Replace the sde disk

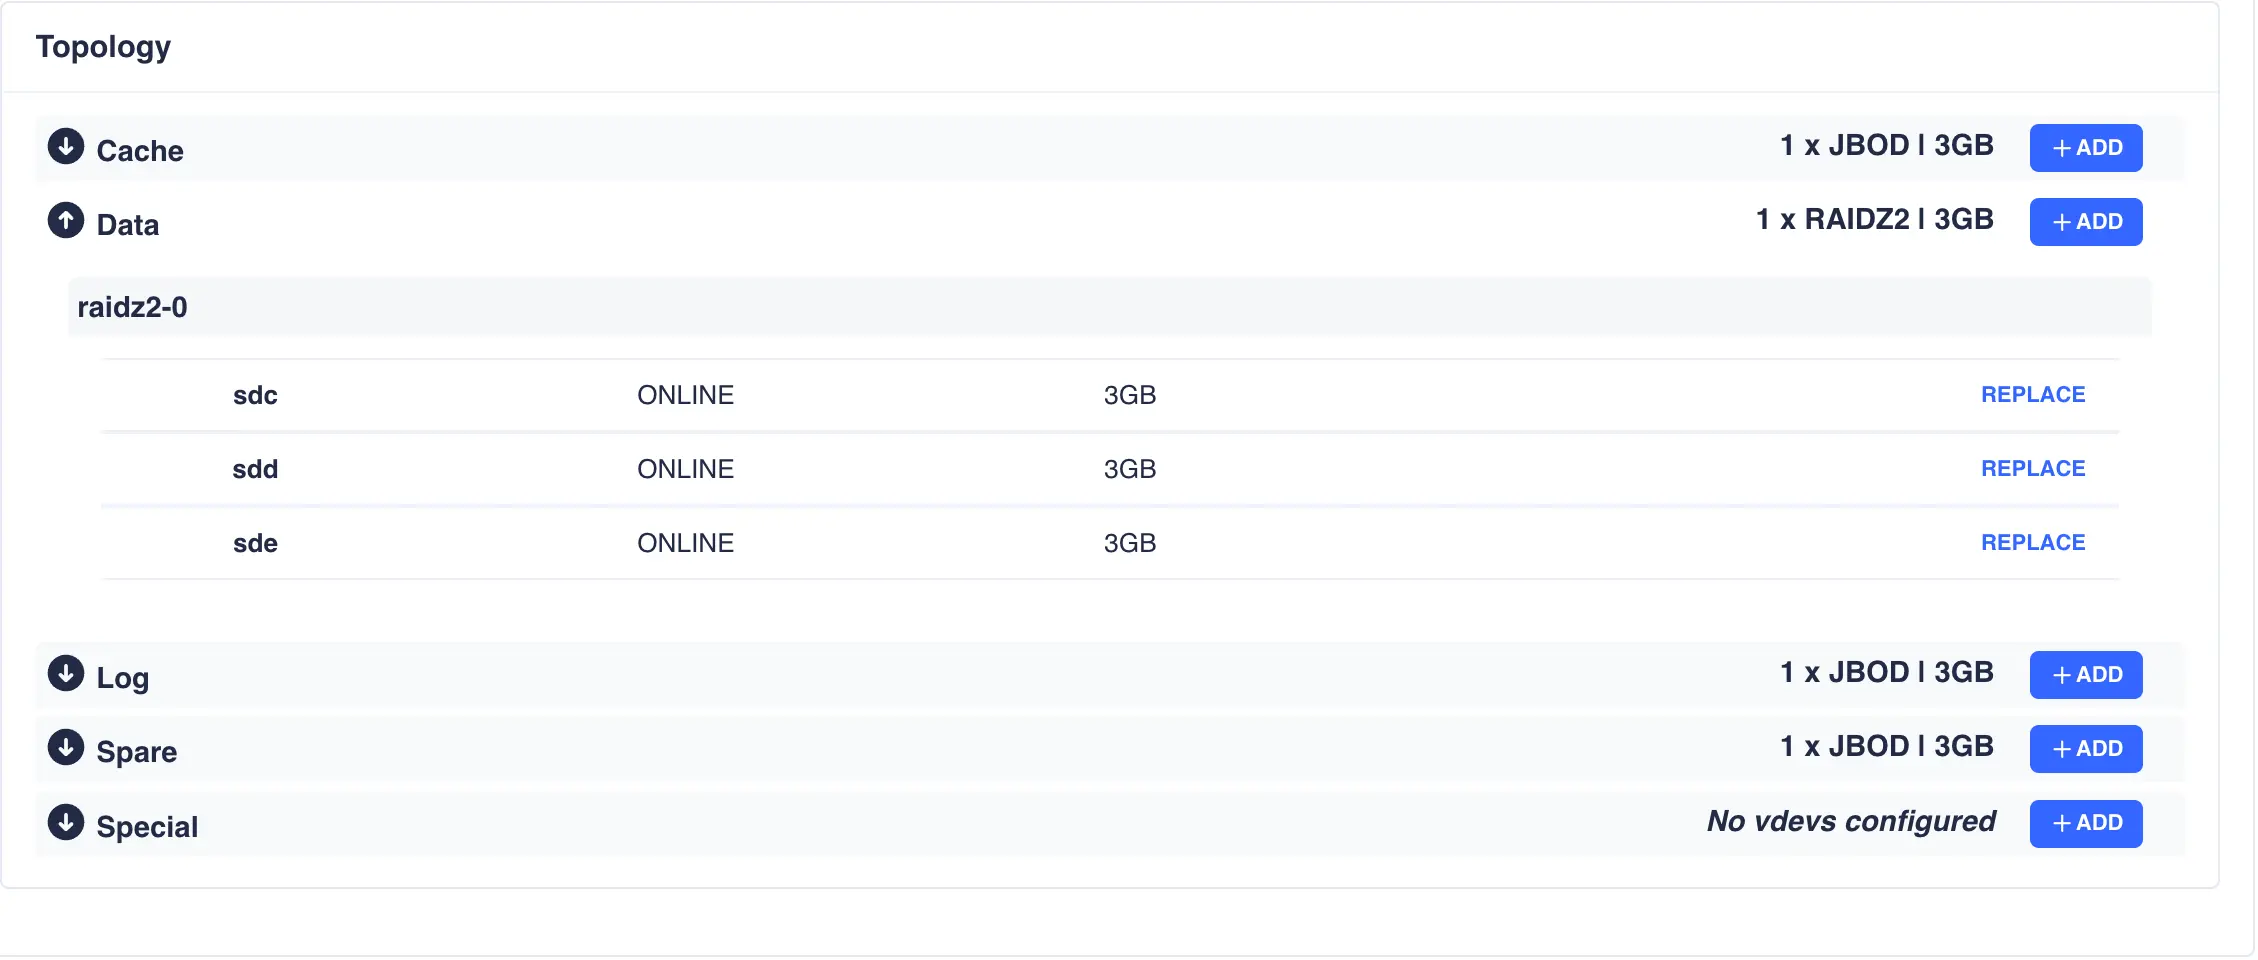point(2032,543)
